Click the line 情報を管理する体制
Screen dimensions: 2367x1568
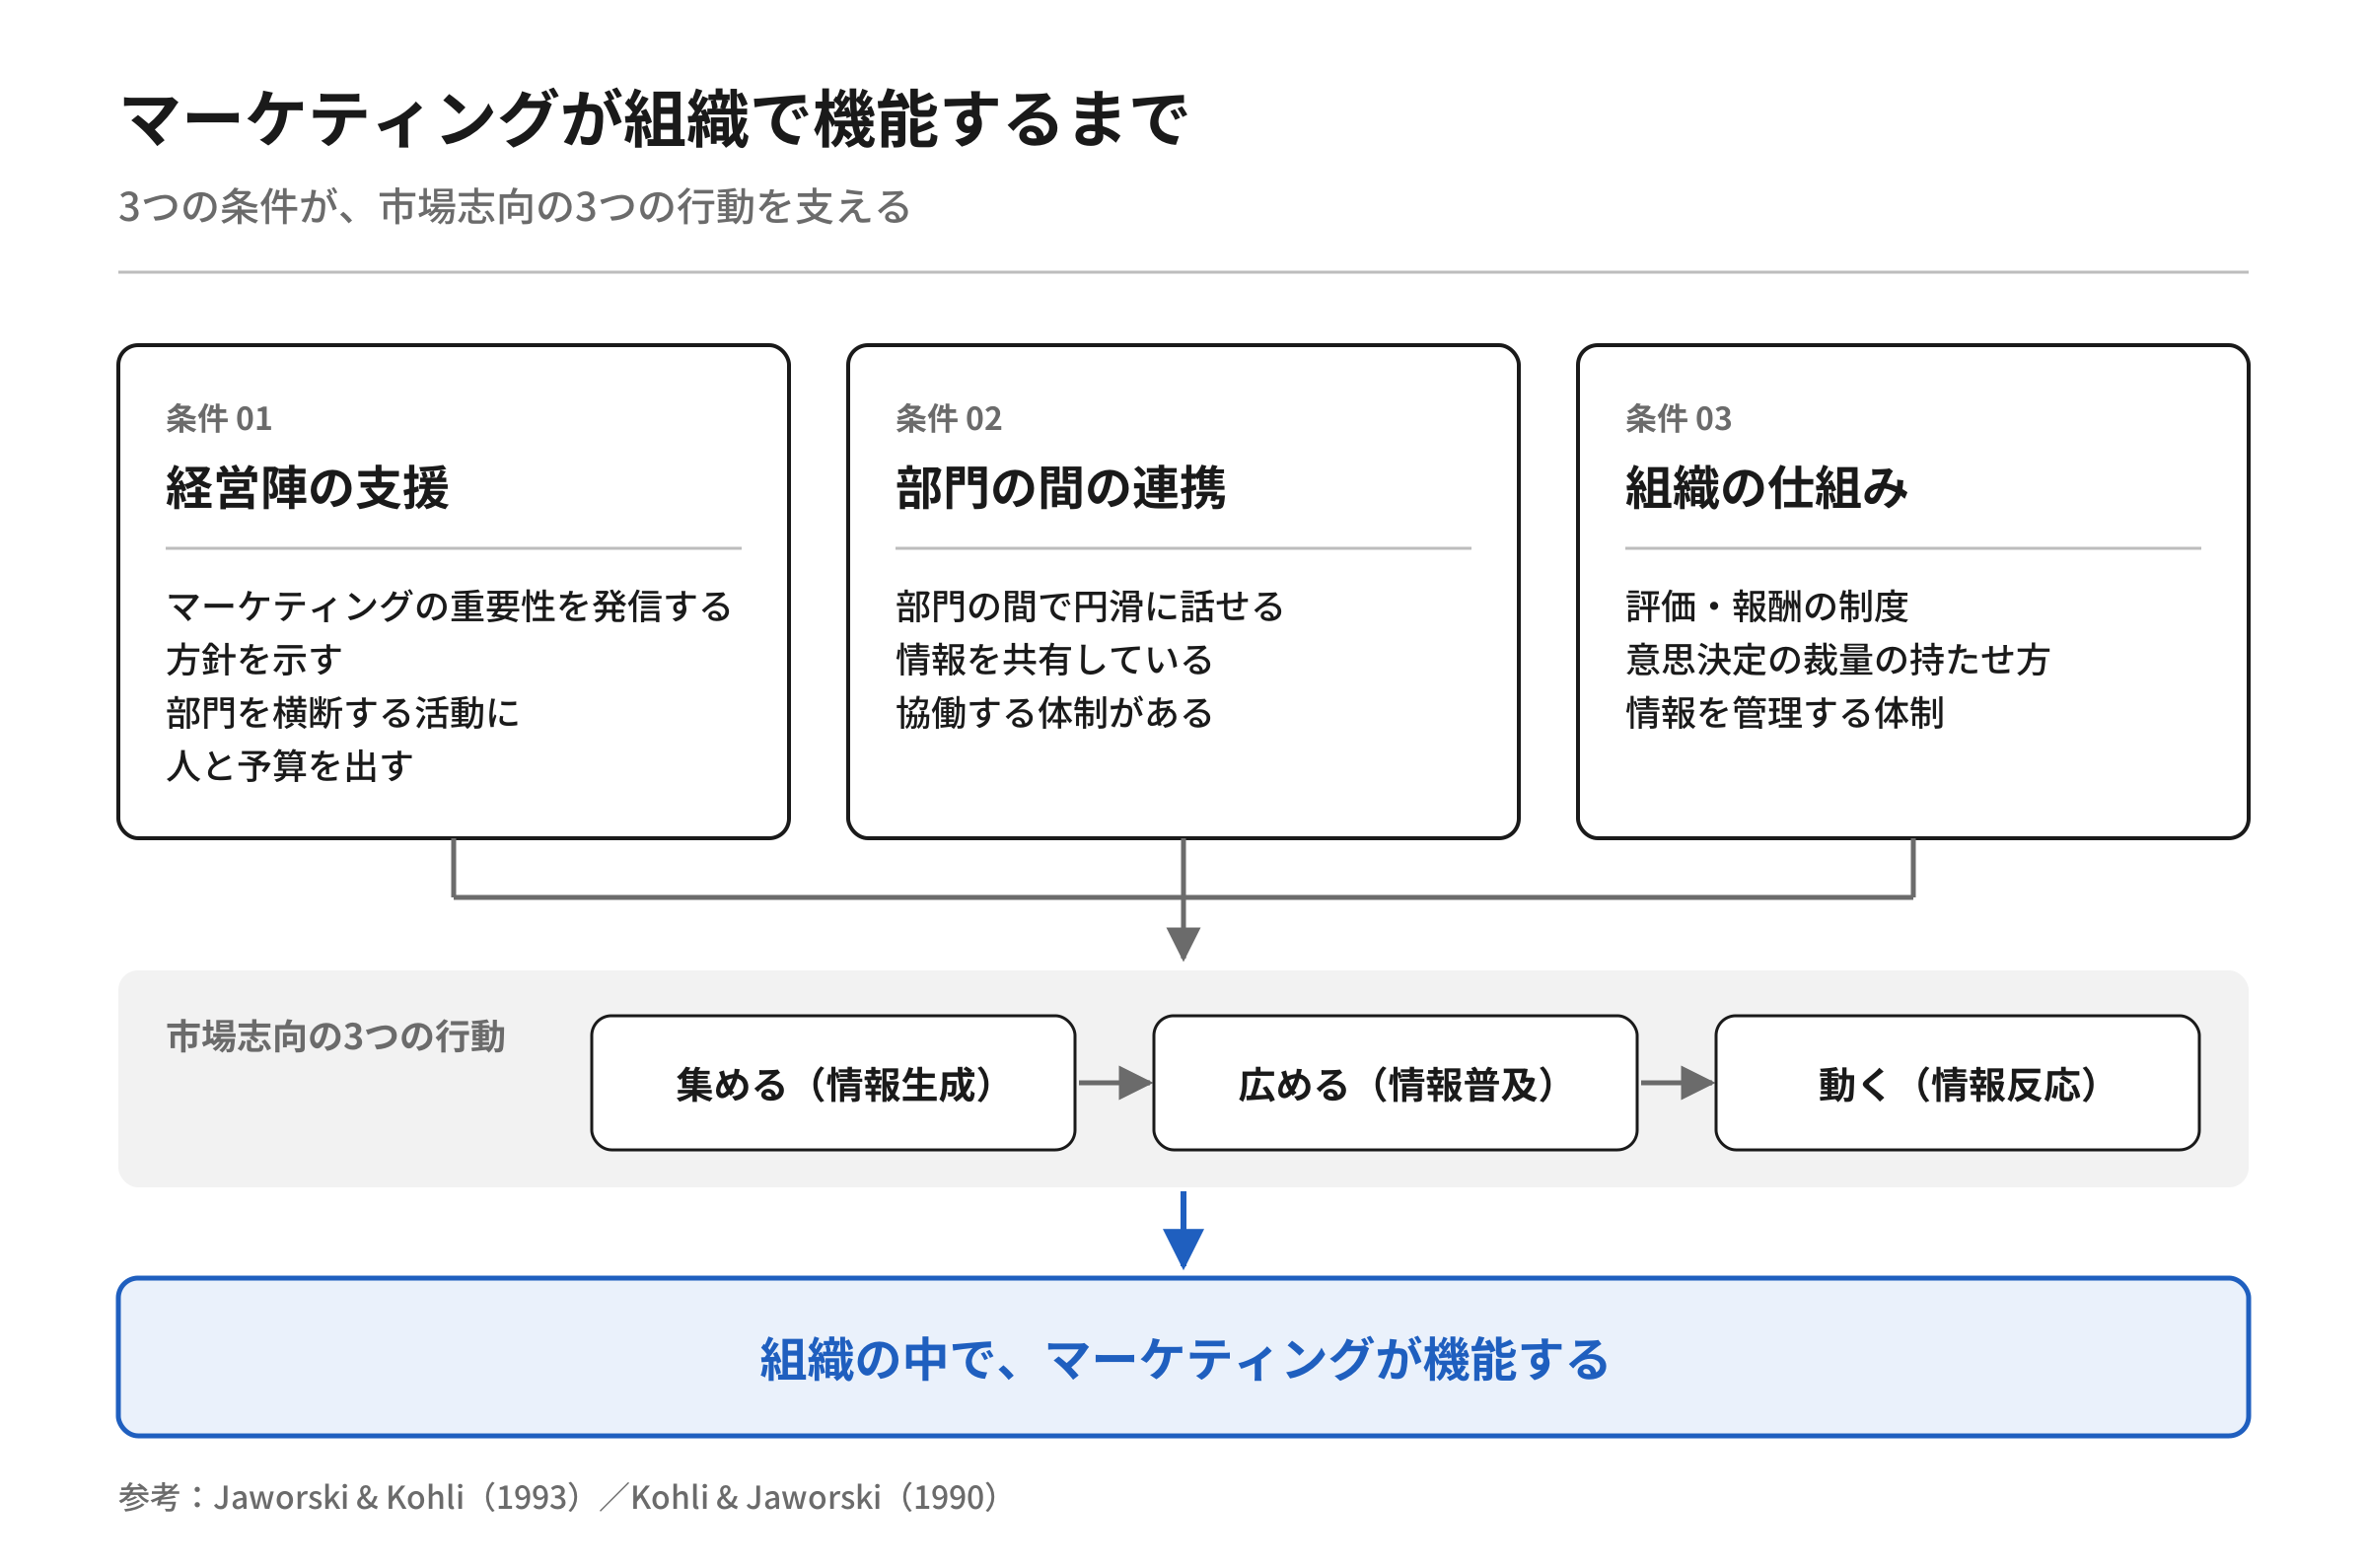tap(1785, 713)
